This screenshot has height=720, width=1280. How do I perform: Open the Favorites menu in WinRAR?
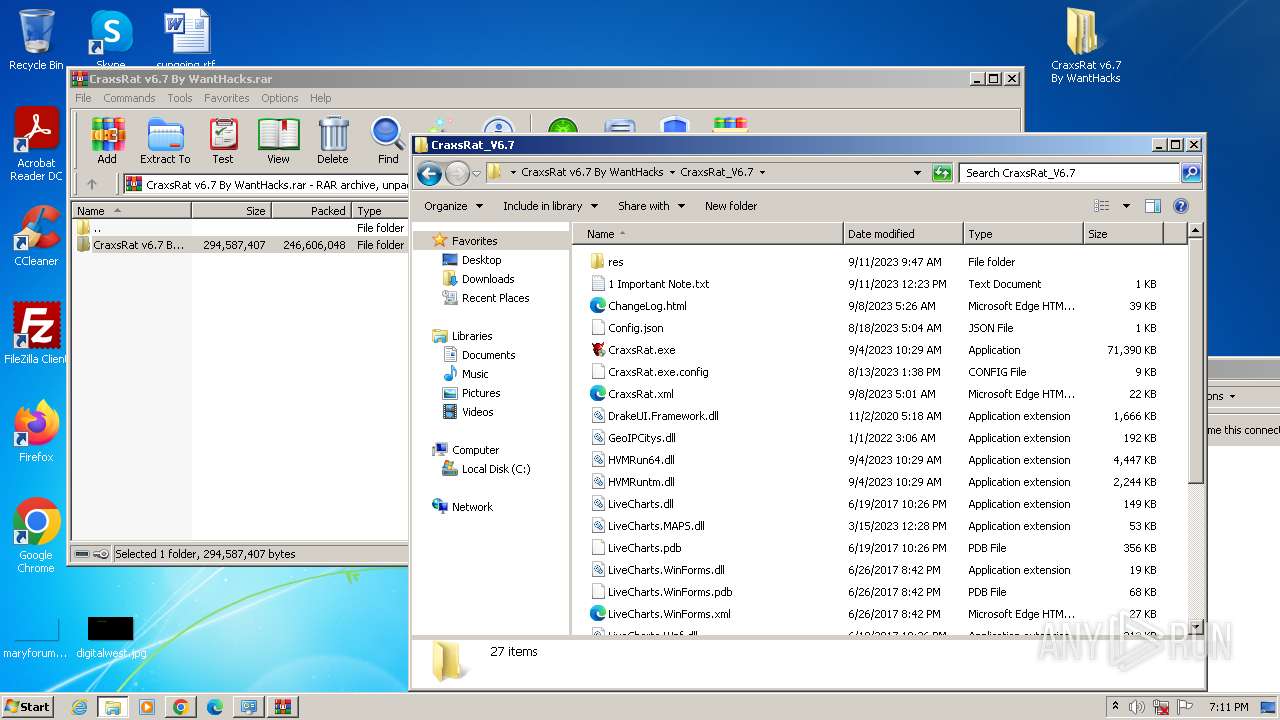[x=227, y=98]
